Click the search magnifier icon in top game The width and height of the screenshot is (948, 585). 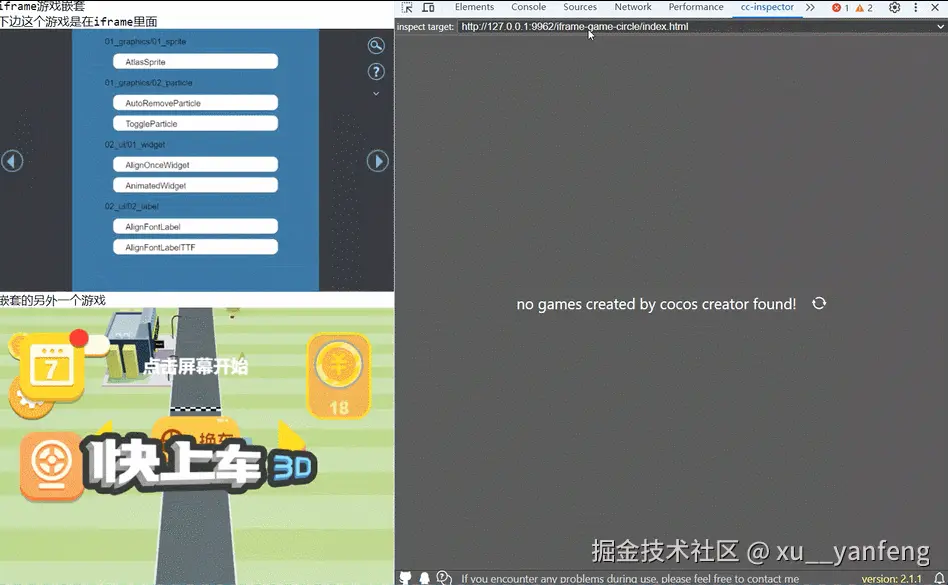pos(376,45)
